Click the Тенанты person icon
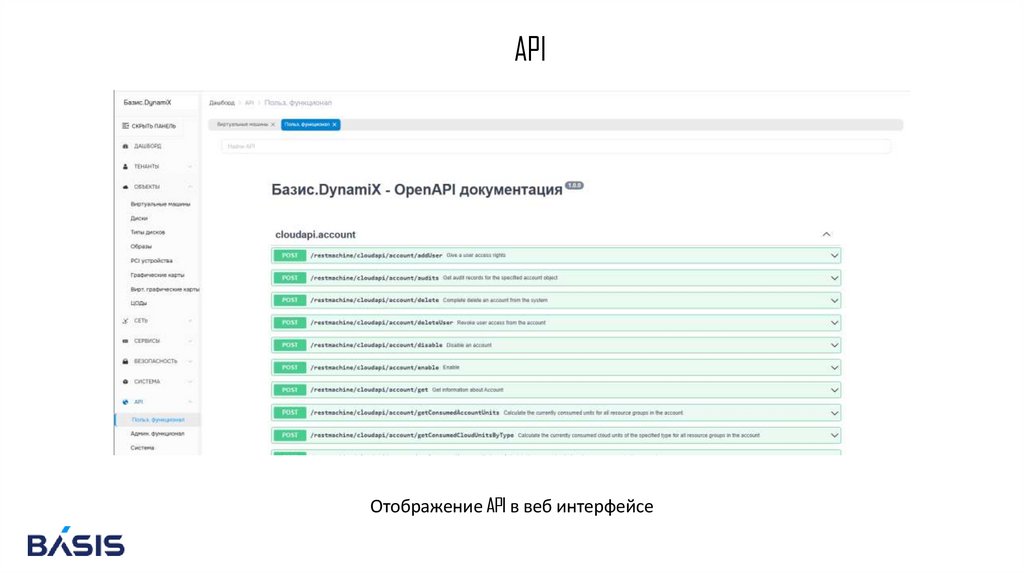Image resolution: width=1024 pixels, height=574 pixels. (x=125, y=167)
